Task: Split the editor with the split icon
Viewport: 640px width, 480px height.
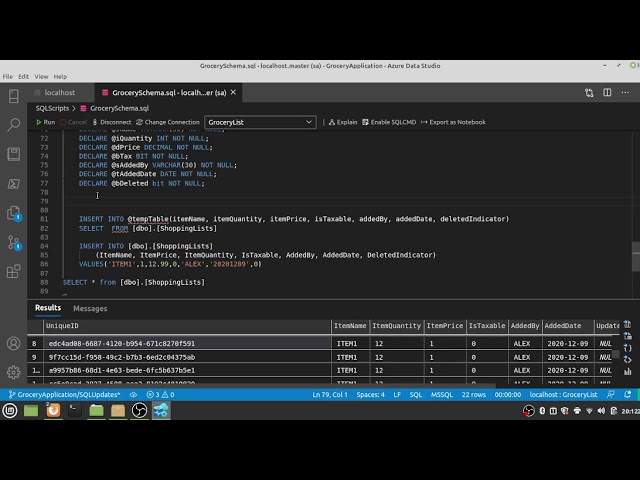Action: [x=607, y=93]
